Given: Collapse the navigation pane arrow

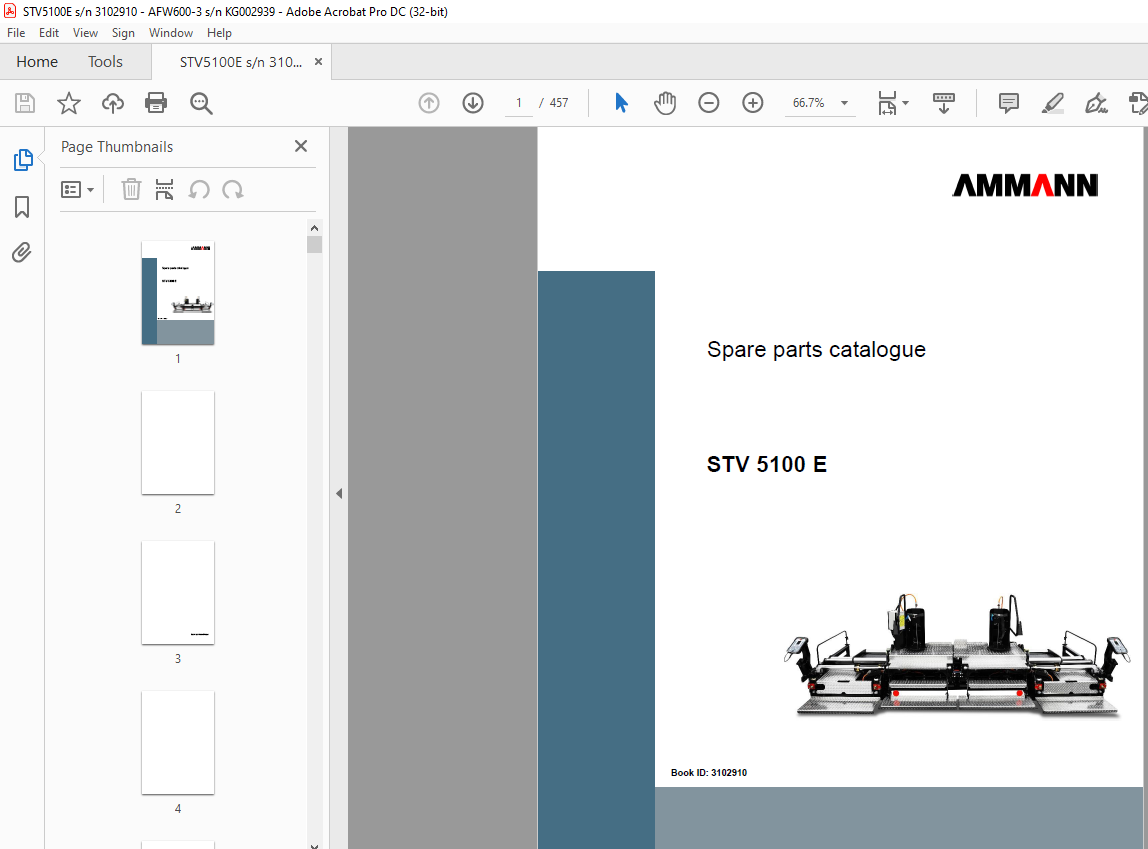Looking at the screenshot, I should 339,493.
